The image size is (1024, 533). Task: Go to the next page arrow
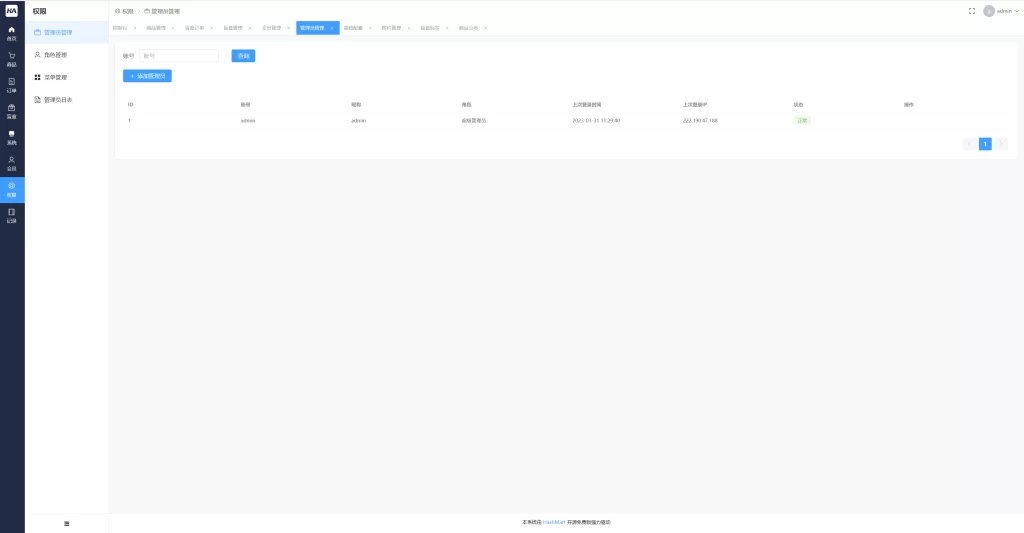1001,144
